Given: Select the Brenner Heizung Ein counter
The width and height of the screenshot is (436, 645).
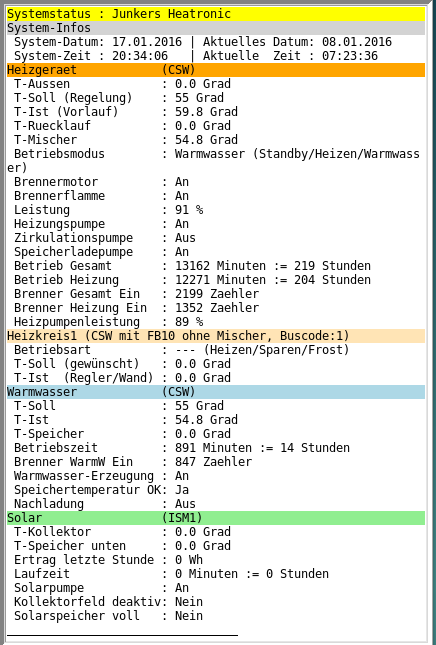Looking at the screenshot, I should [x=137, y=308].
